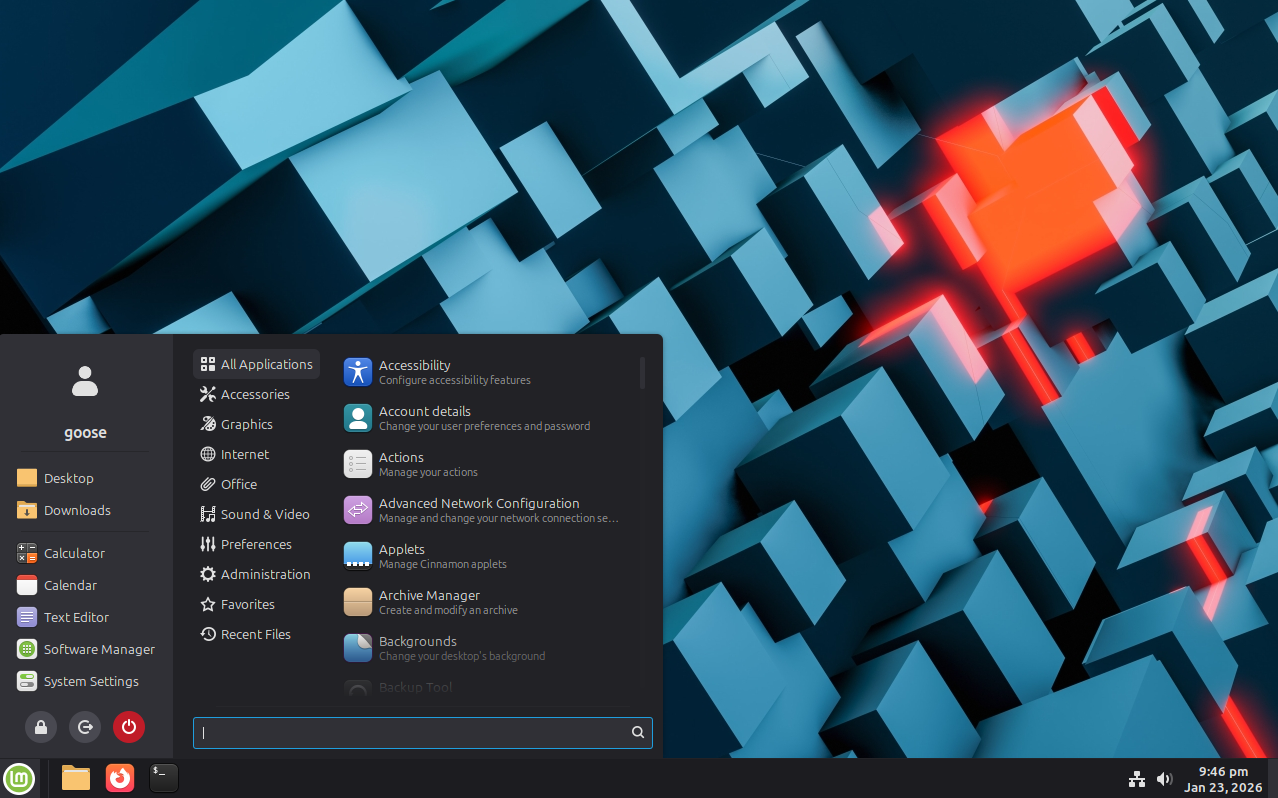
Task: Open Advanced Network Configuration
Action: [478, 509]
